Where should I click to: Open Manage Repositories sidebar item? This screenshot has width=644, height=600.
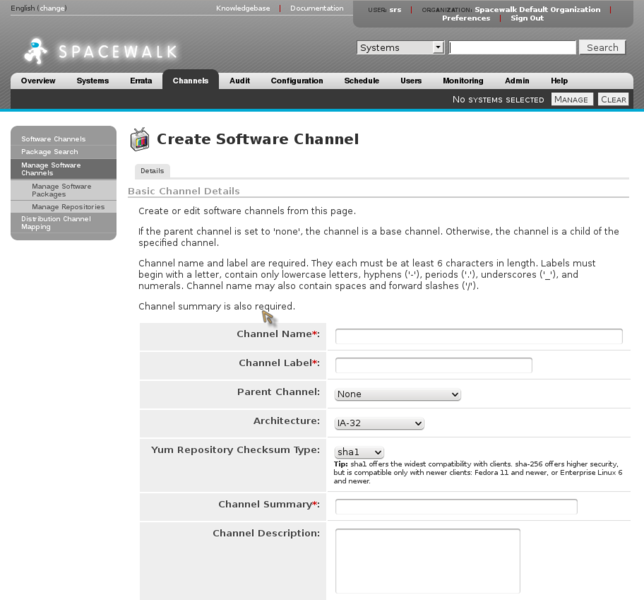coord(68,207)
